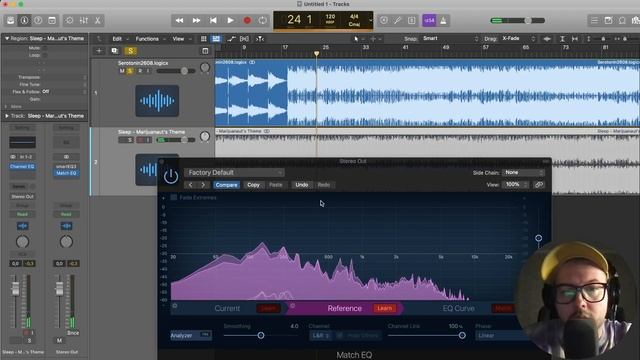Click the red Record button

pos(247,20)
